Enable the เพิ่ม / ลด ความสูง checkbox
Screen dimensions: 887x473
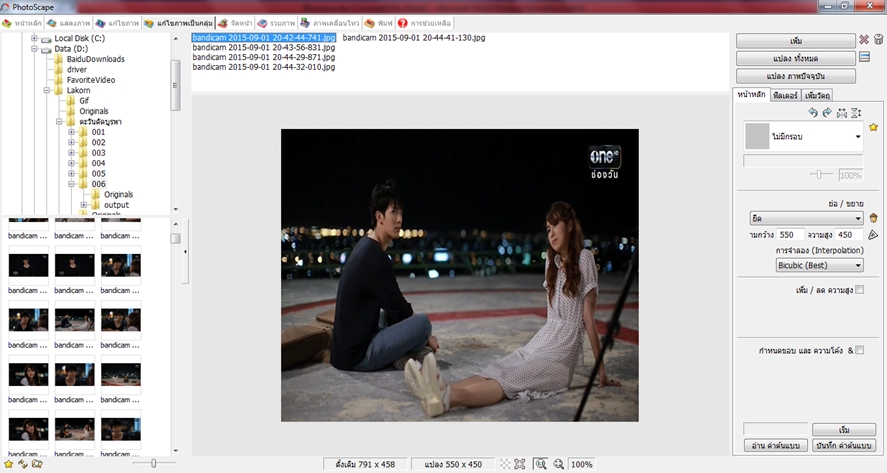coord(859,290)
